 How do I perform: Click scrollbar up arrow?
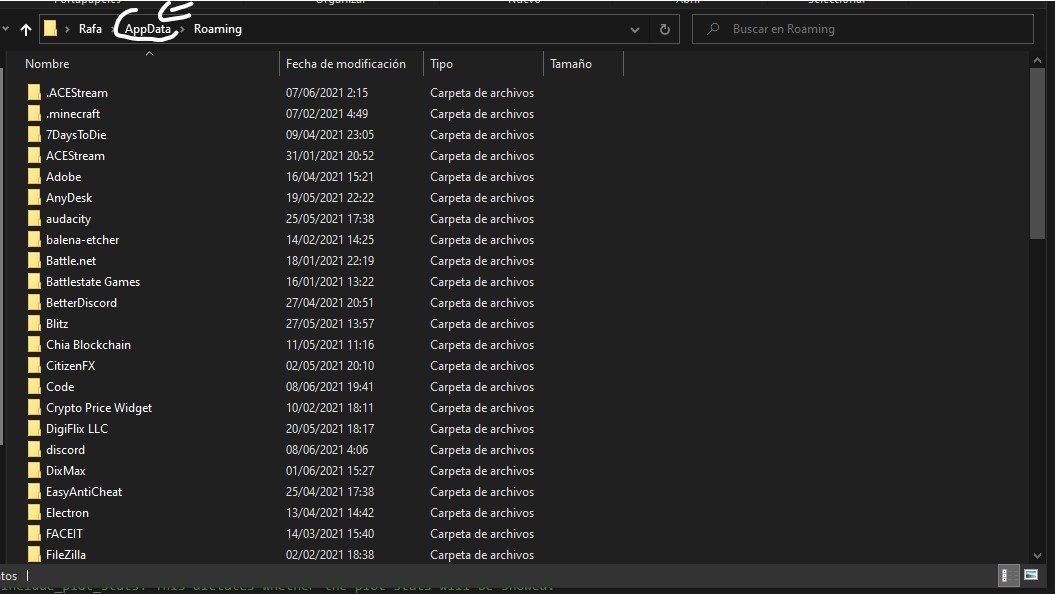point(1037,60)
